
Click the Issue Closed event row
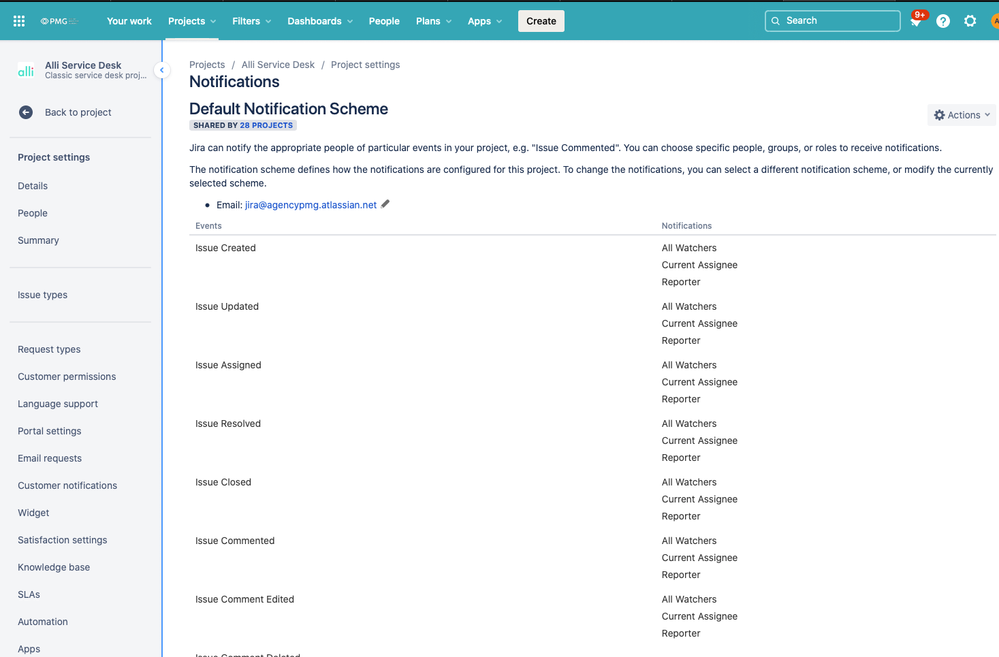(593, 500)
